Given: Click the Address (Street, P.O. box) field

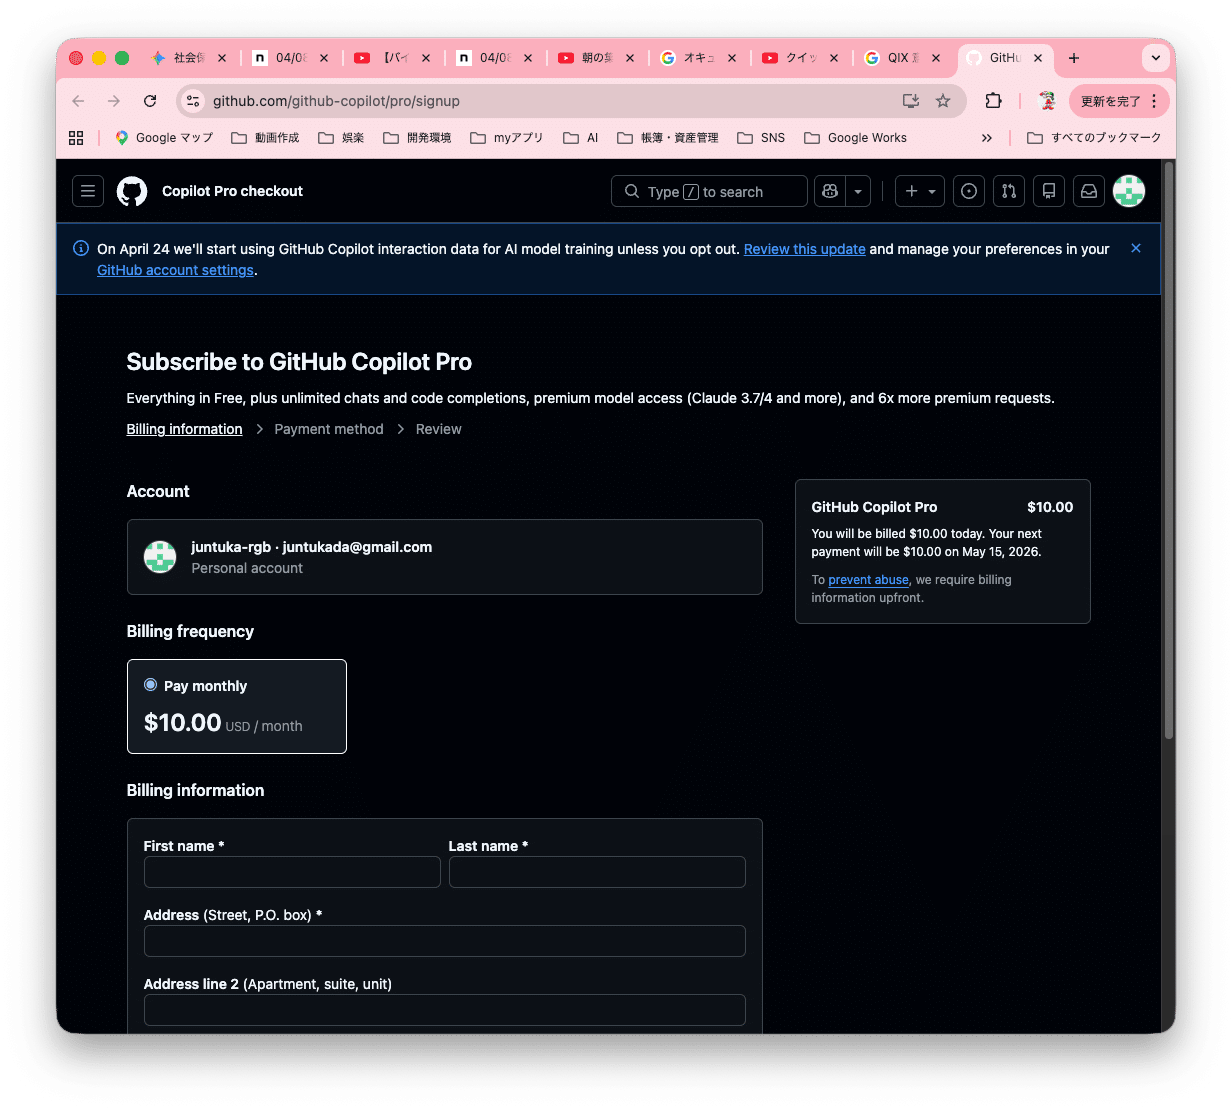Looking at the screenshot, I should pyautogui.click(x=445, y=941).
